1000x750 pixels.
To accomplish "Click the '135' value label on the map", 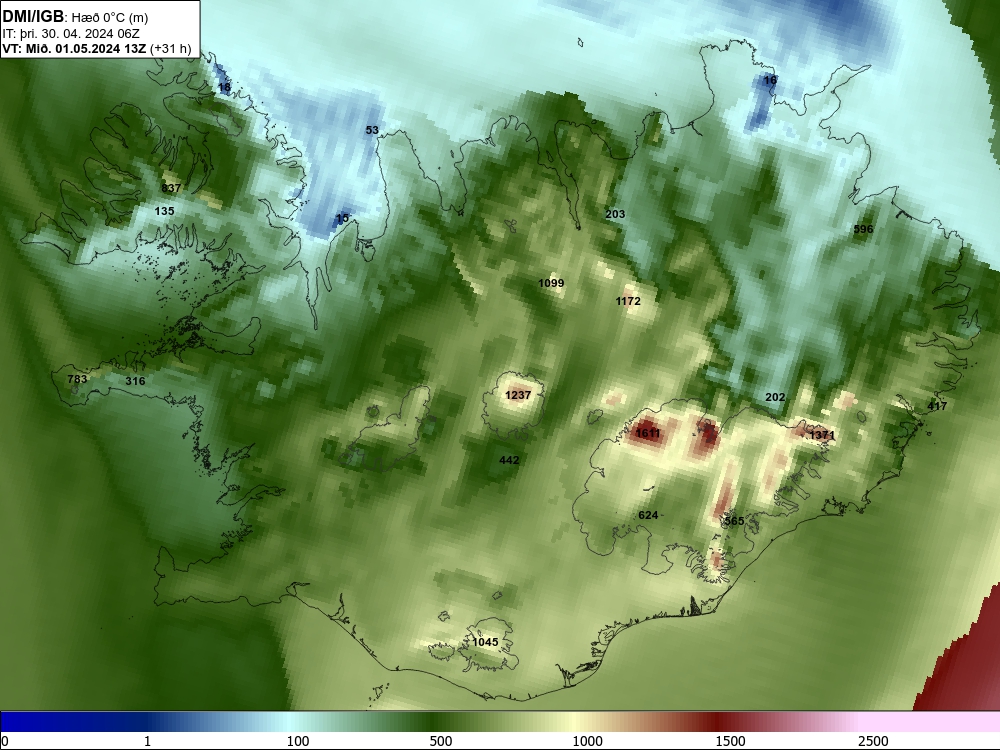I will [x=165, y=211].
